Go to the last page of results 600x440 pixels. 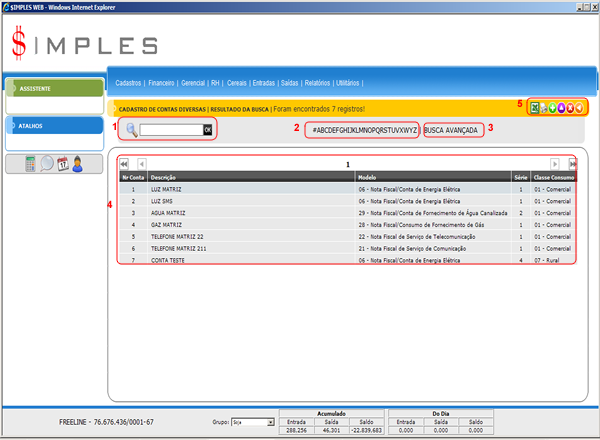572,163
